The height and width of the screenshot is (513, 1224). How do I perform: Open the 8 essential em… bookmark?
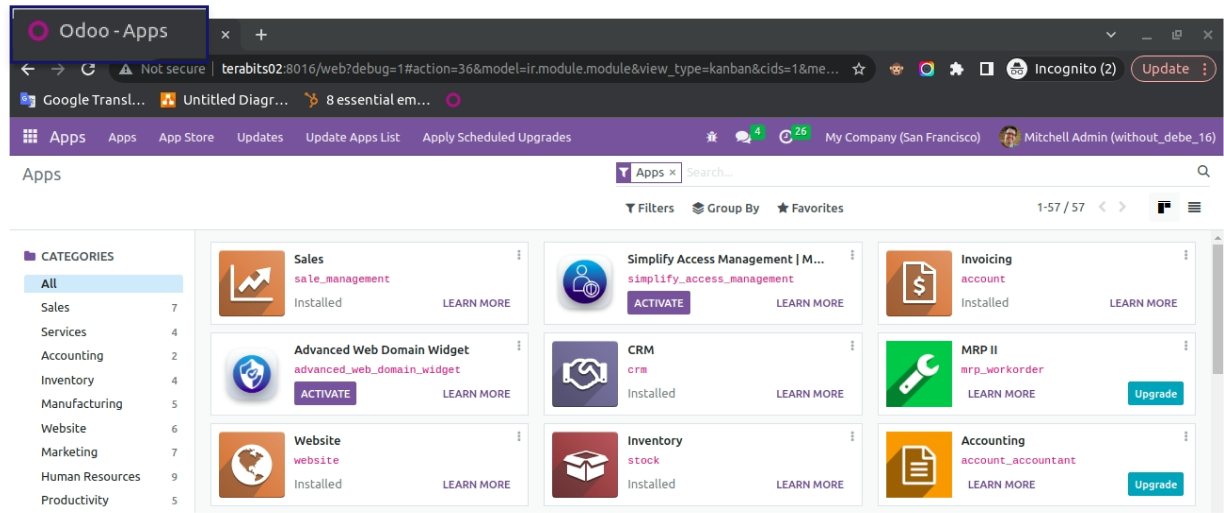tap(367, 100)
